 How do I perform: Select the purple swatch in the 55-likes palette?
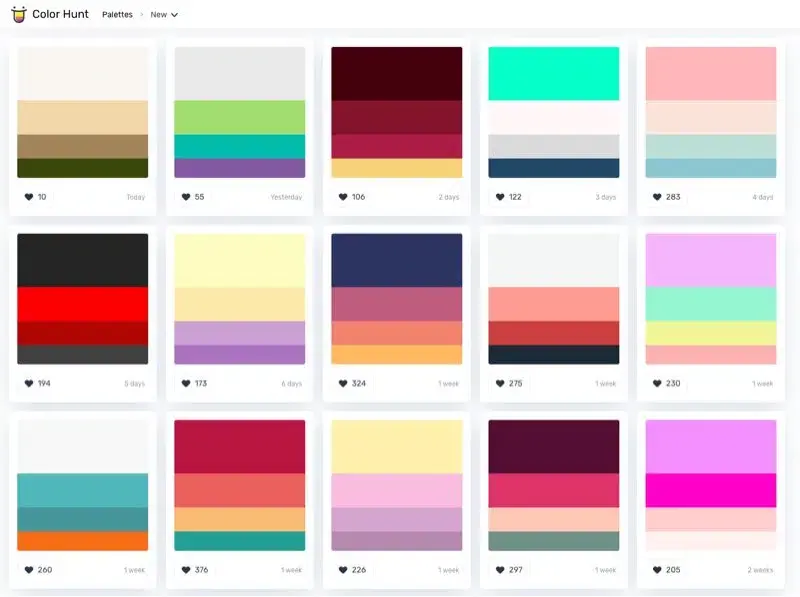[240, 168]
